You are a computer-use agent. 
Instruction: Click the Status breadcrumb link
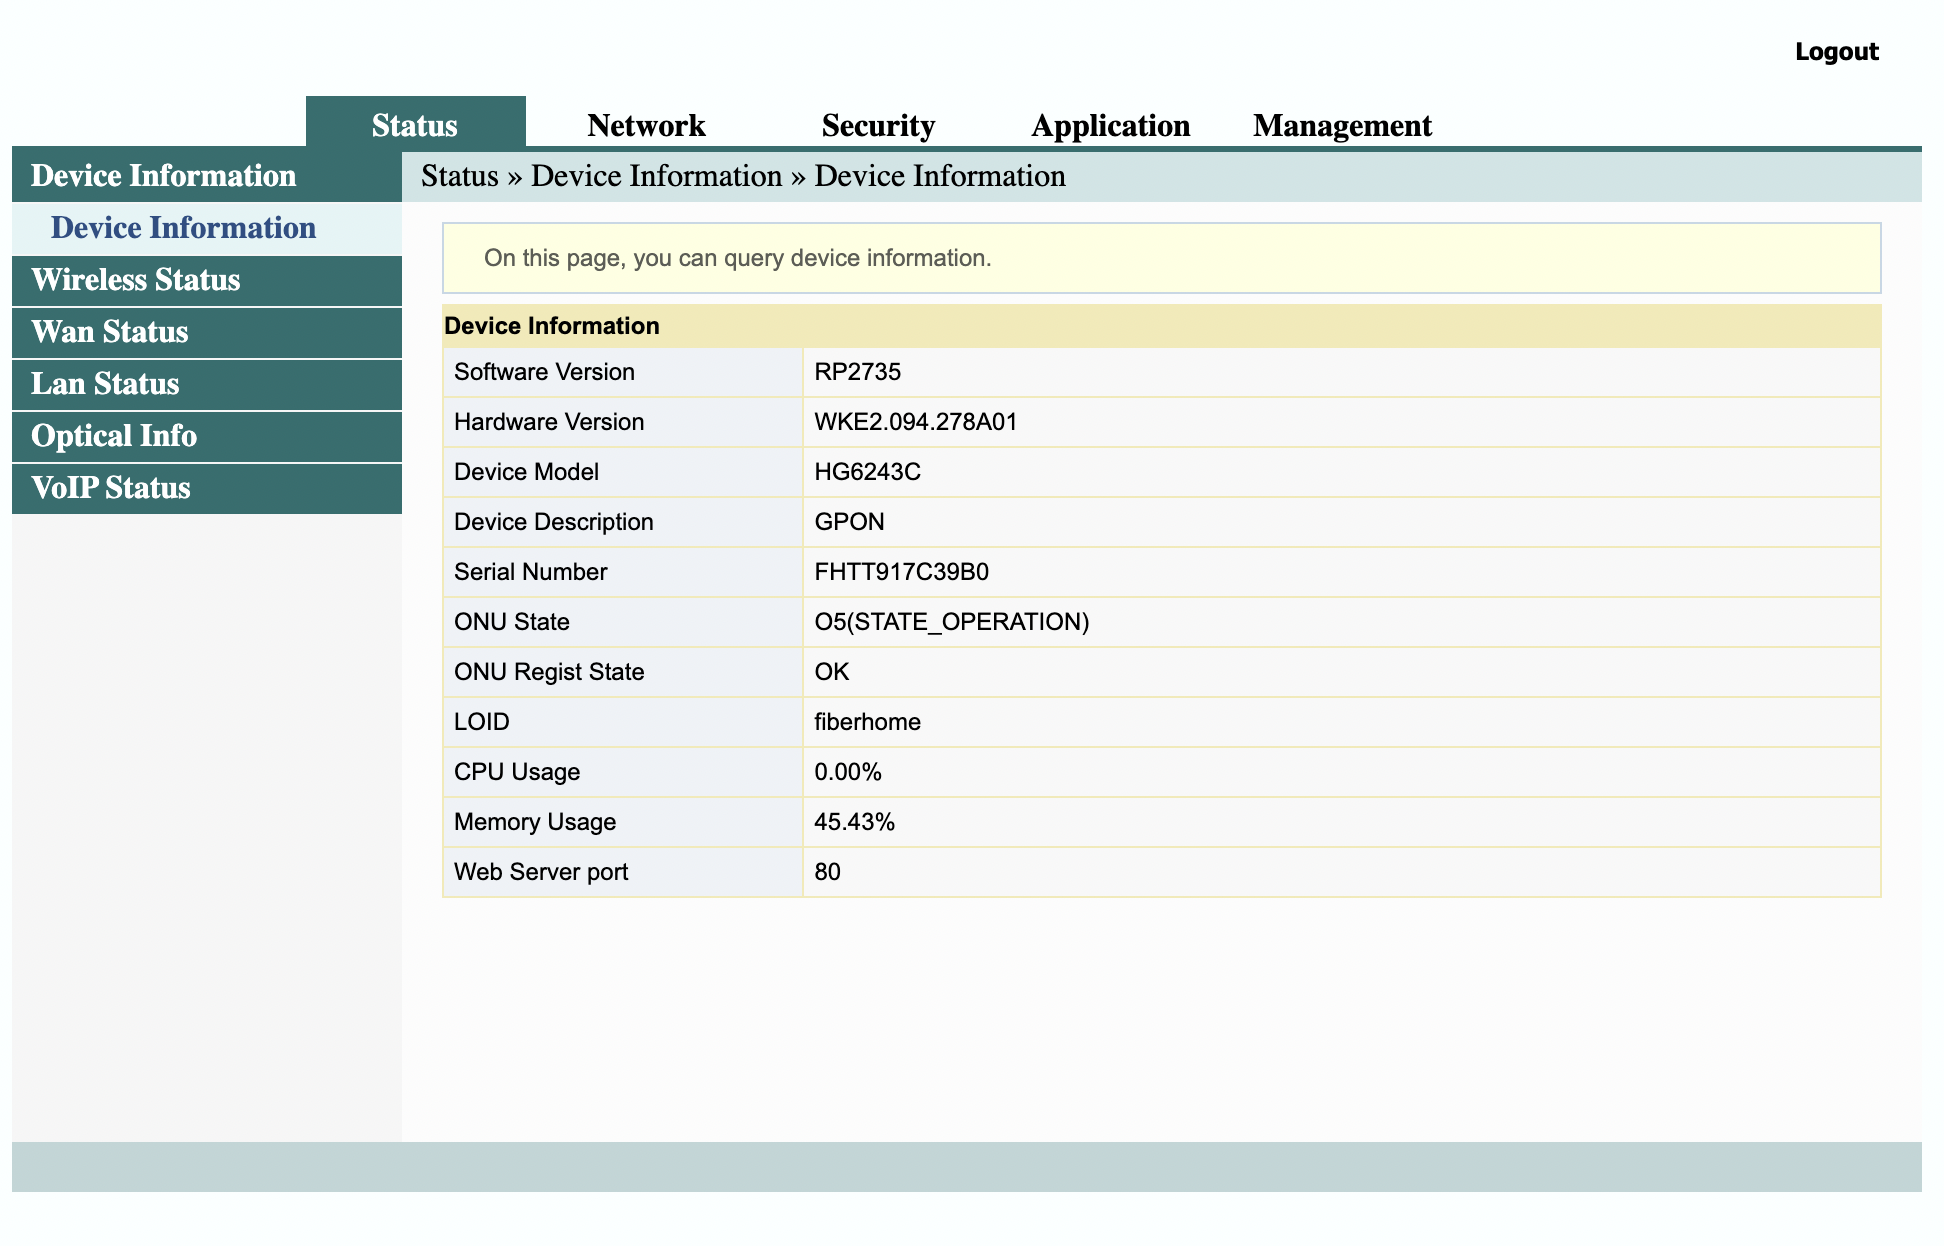click(x=459, y=176)
